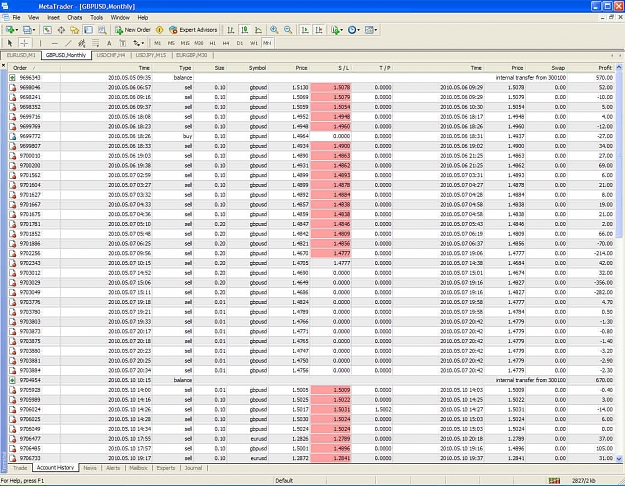Toggle chart auto scroll
Screen dimensions: 625x486
coord(305,30)
